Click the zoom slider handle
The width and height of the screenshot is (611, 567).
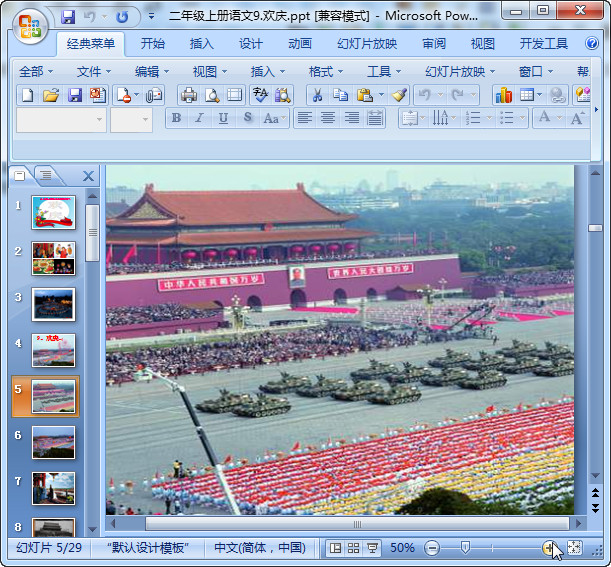click(464, 548)
